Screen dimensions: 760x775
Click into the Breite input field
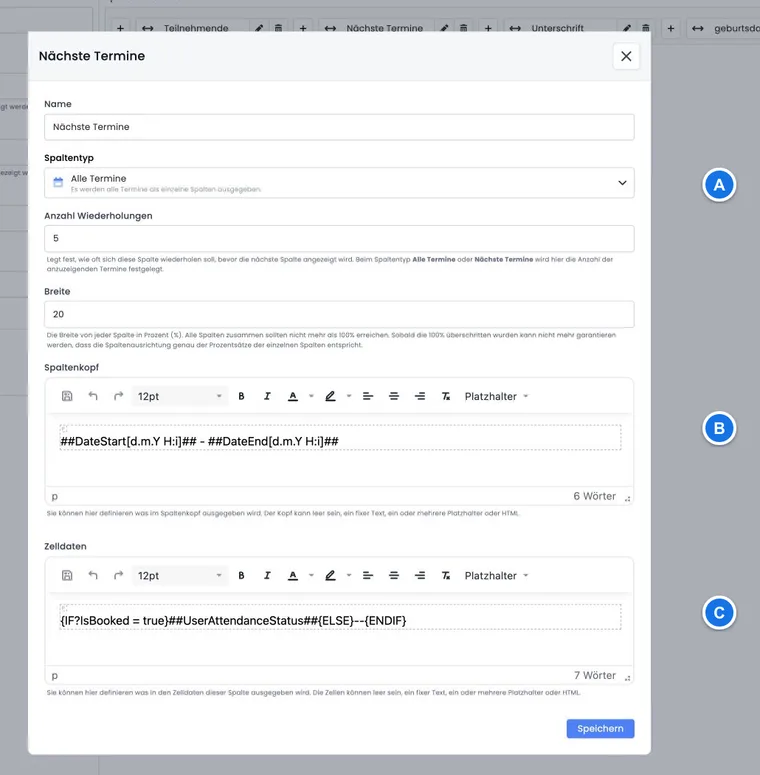(339, 314)
